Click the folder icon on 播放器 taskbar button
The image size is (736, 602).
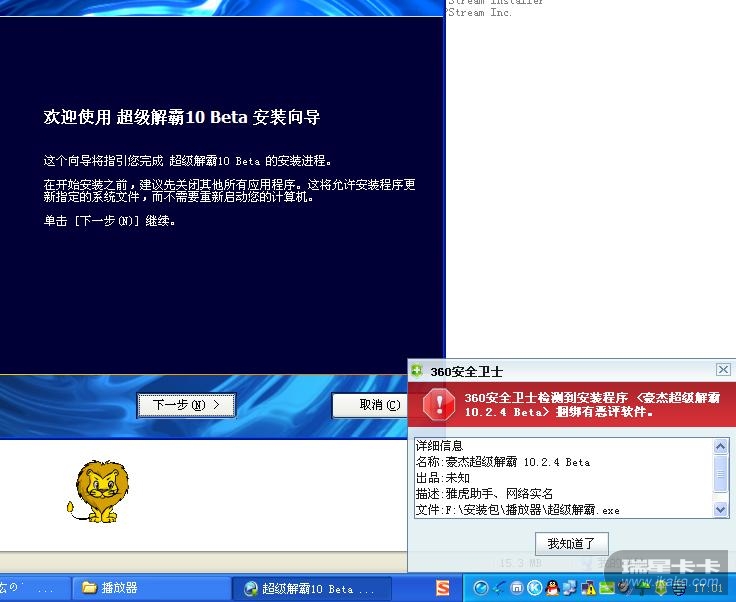[89, 587]
